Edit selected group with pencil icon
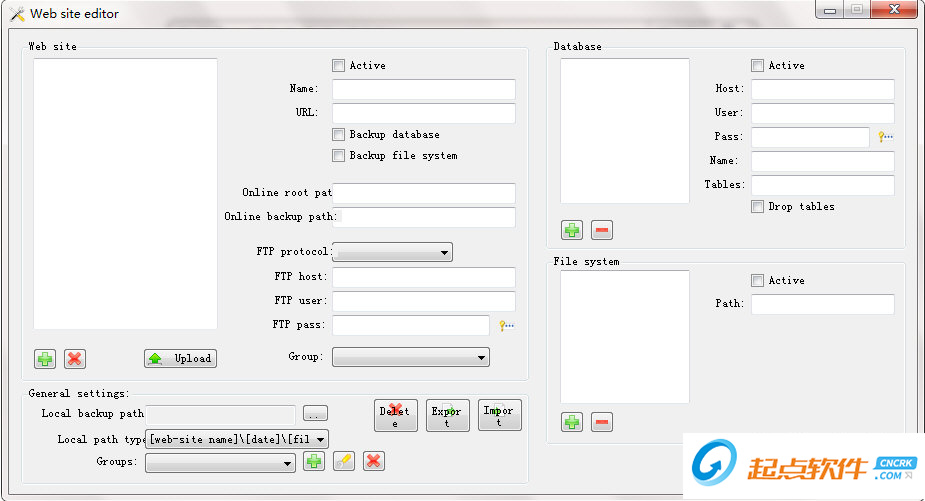The width and height of the screenshot is (925, 501). point(344,461)
